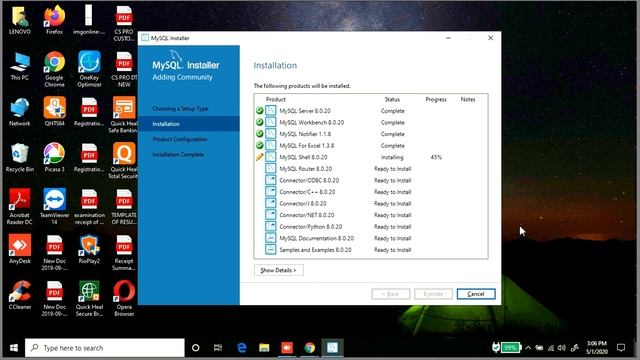Open File Explorer from taskbar
The width and height of the screenshot is (640, 360).
tap(264, 348)
